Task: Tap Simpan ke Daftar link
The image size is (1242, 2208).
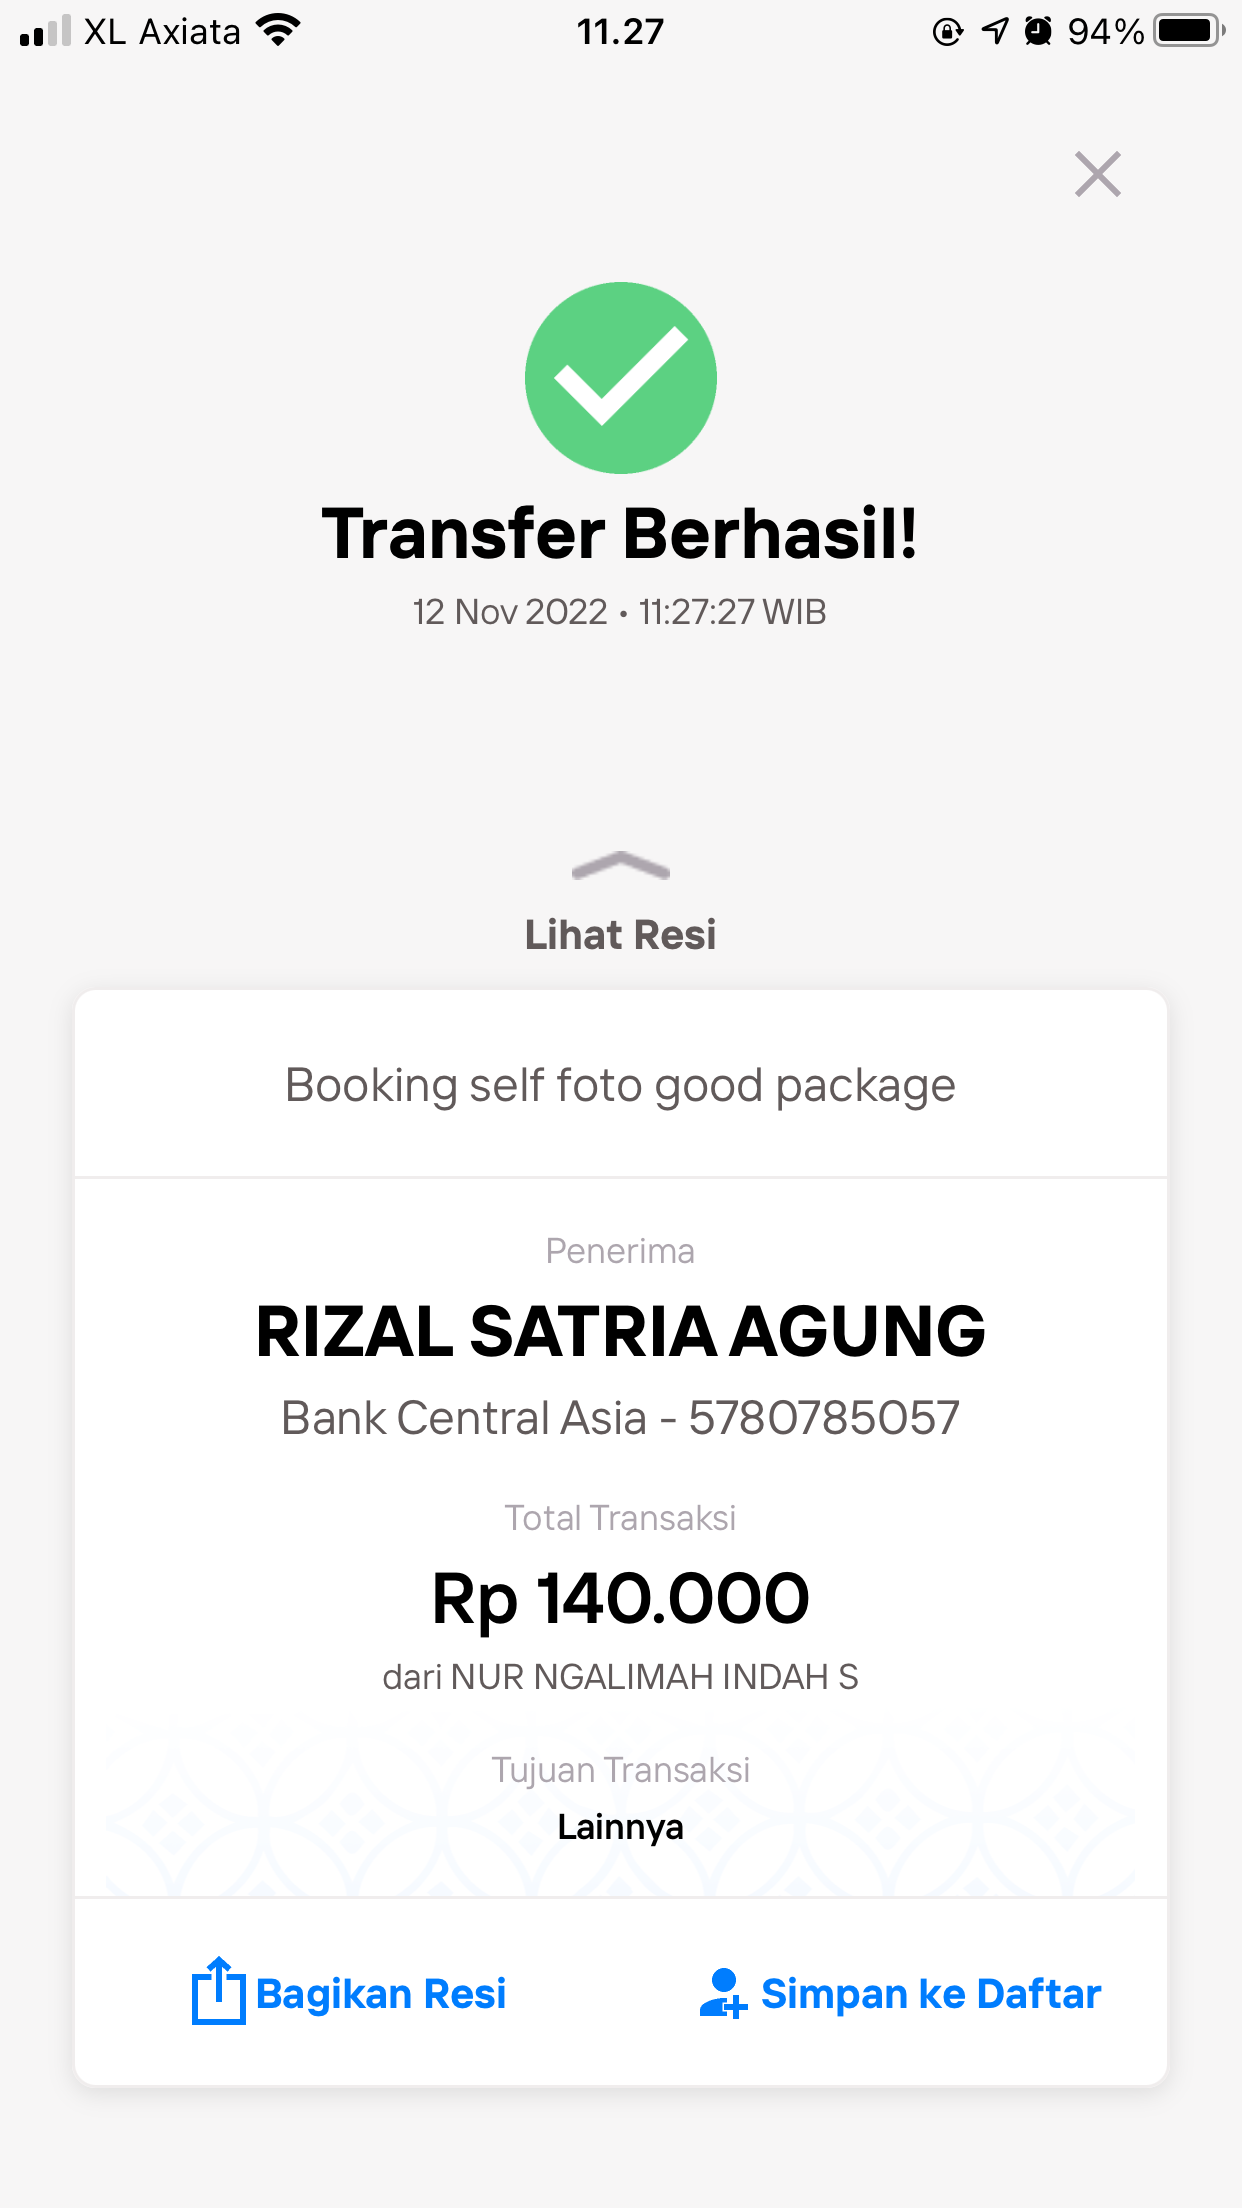Action: (x=931, y=1994)
